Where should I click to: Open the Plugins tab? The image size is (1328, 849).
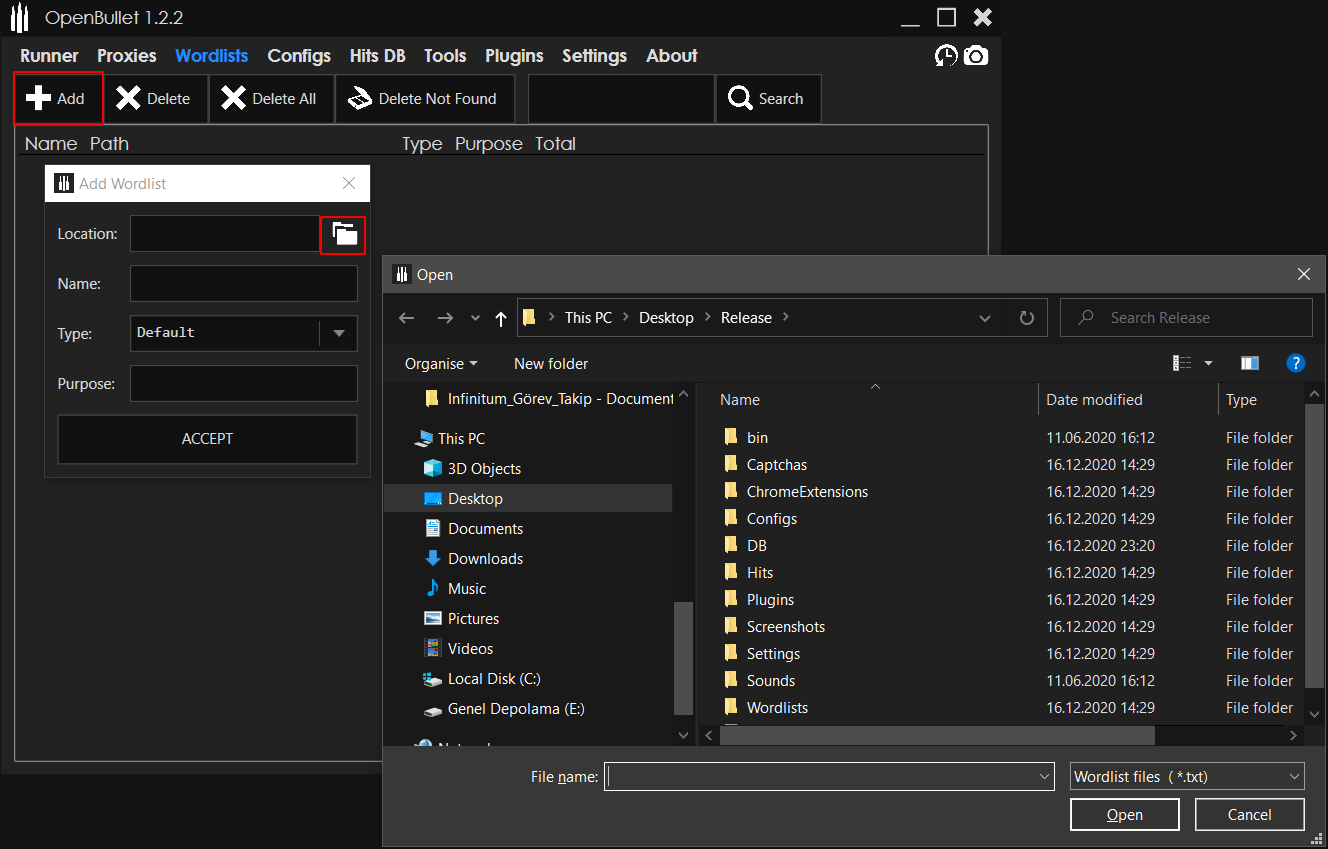coord(514,56)
